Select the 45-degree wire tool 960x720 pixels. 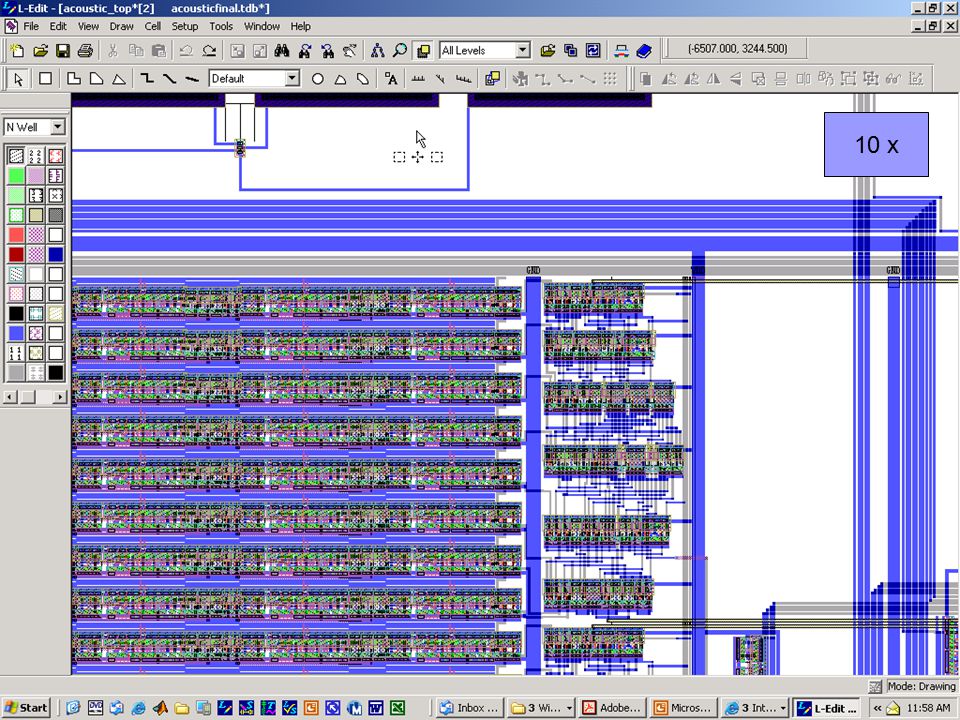(170, 79)
